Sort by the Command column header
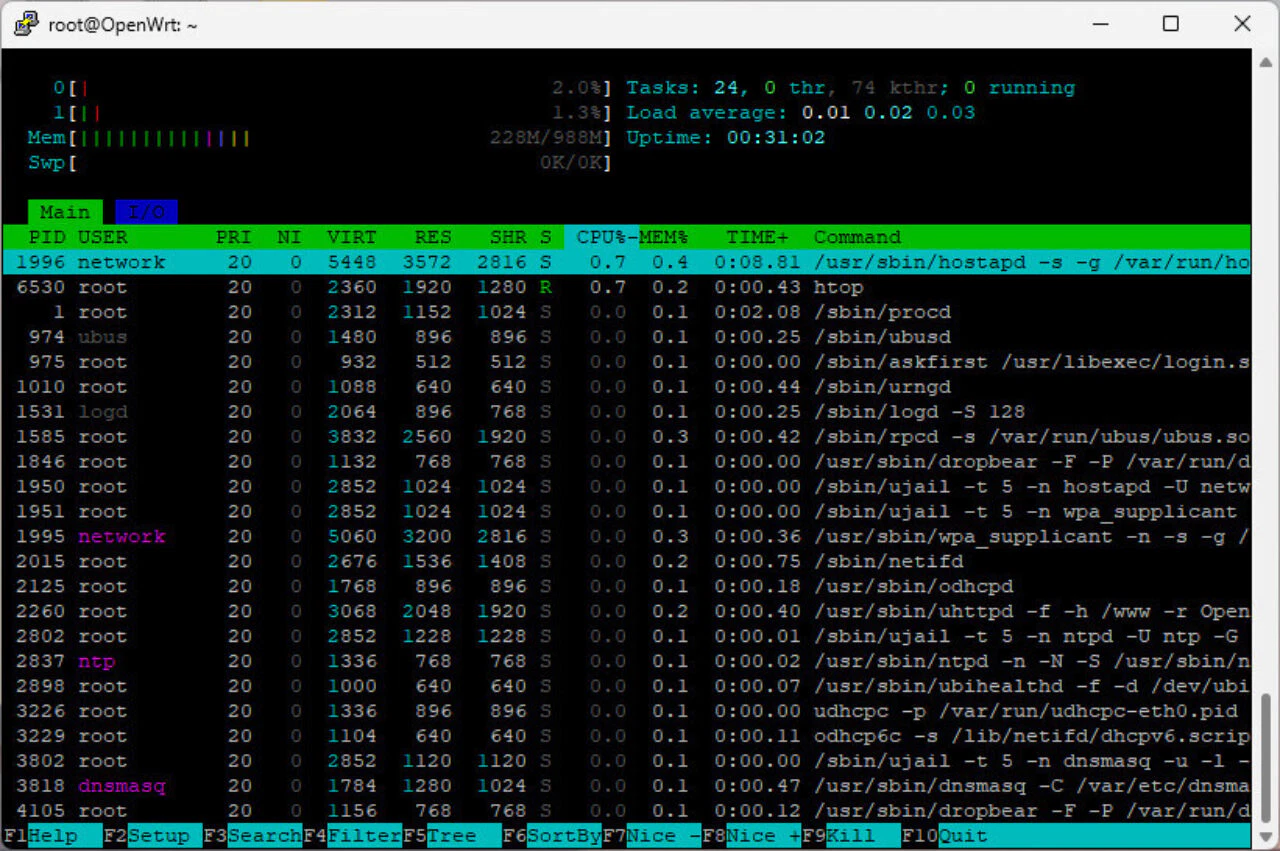The height and width of the screenshot is (851, 1280). tap(855, 237)
